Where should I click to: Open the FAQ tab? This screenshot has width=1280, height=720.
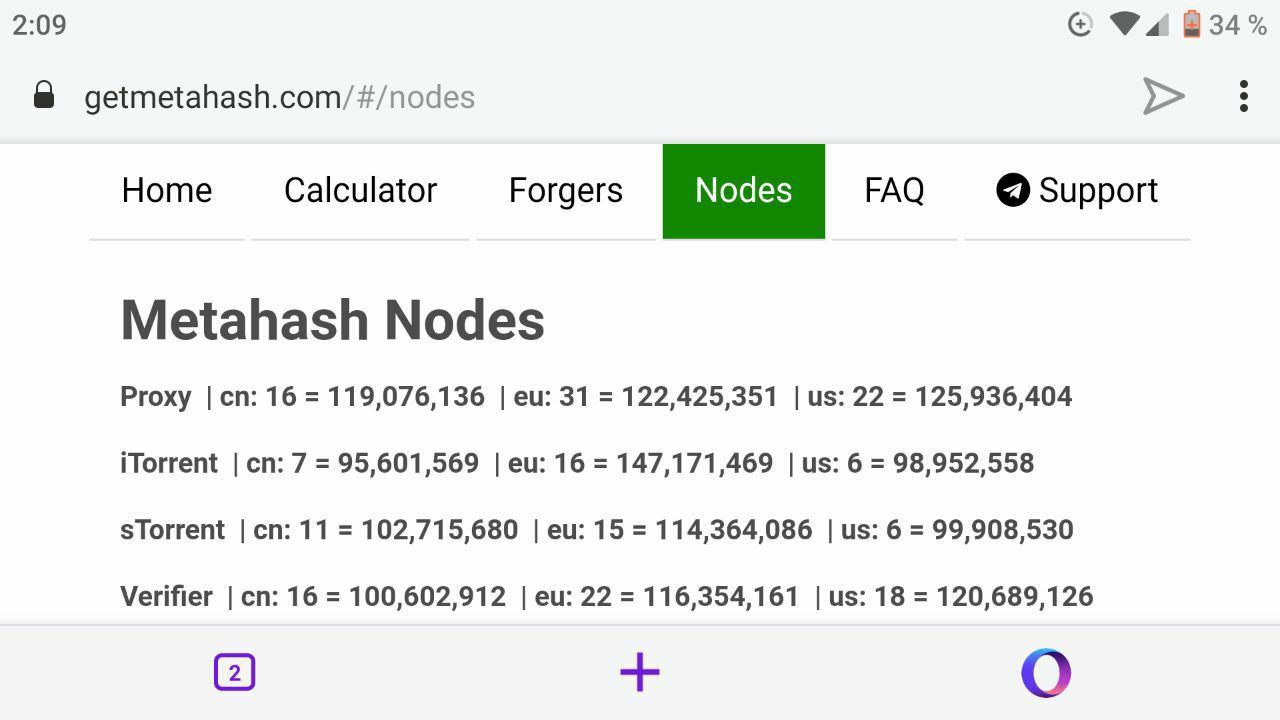point(894,190)
